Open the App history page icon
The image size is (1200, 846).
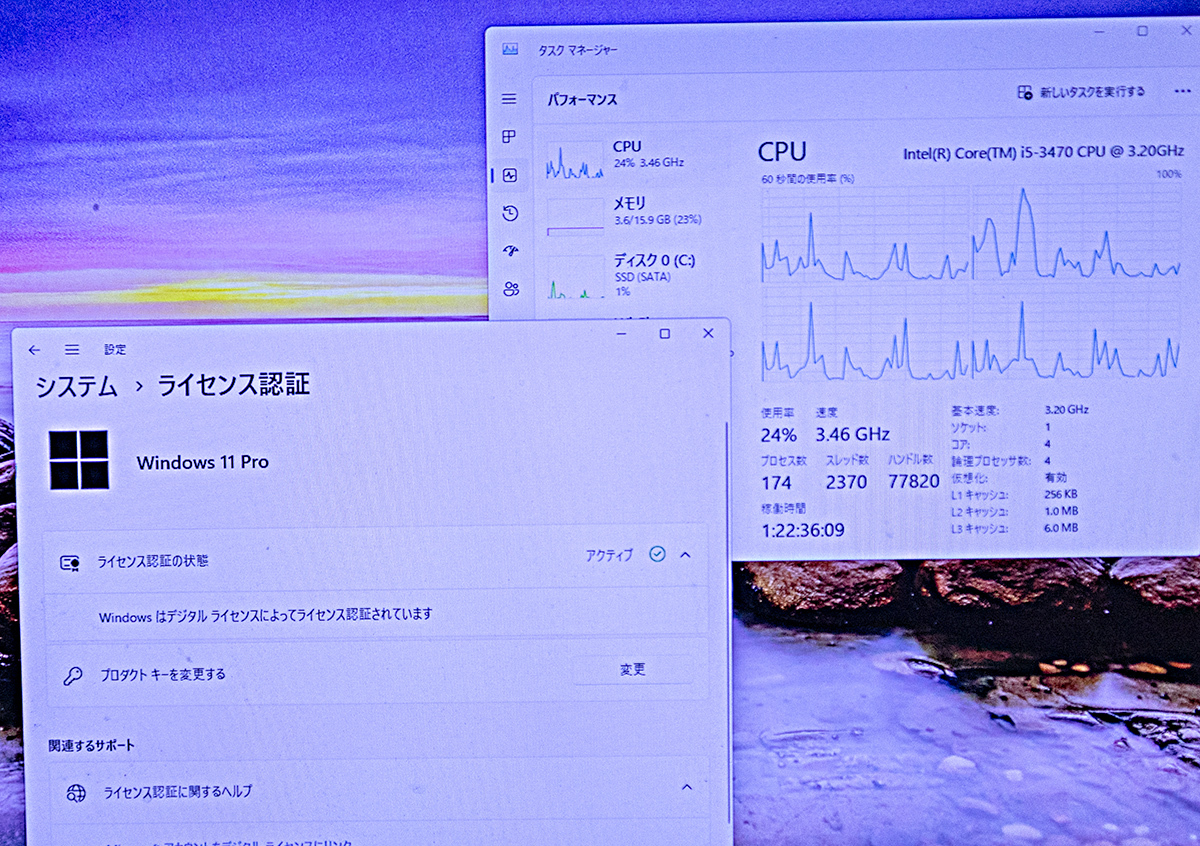pos(509,213)
